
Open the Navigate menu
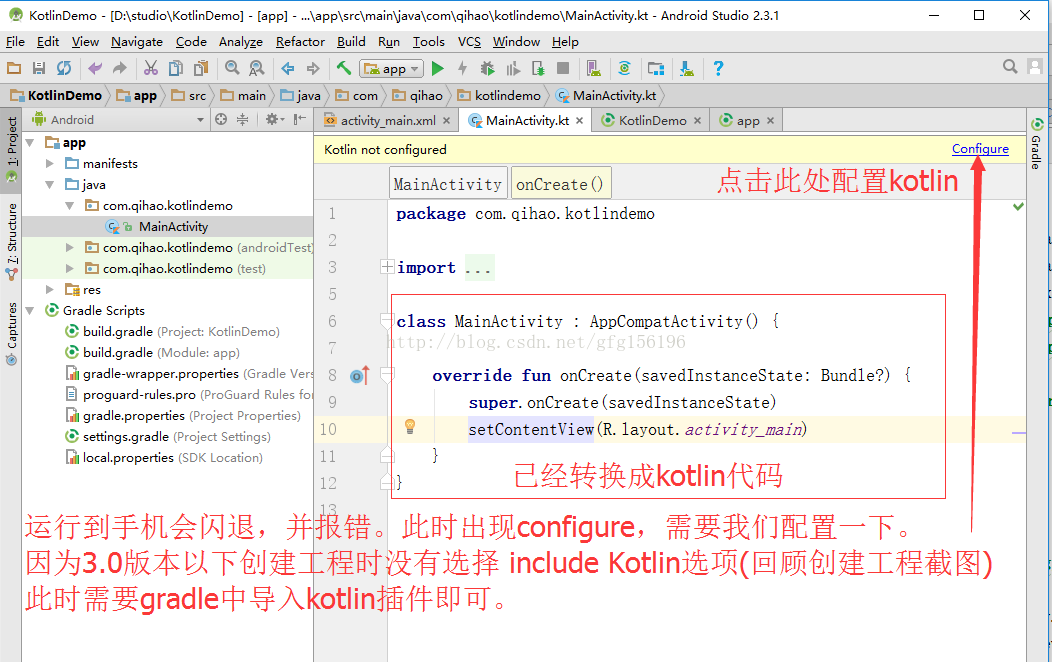[x=137, y=42]
